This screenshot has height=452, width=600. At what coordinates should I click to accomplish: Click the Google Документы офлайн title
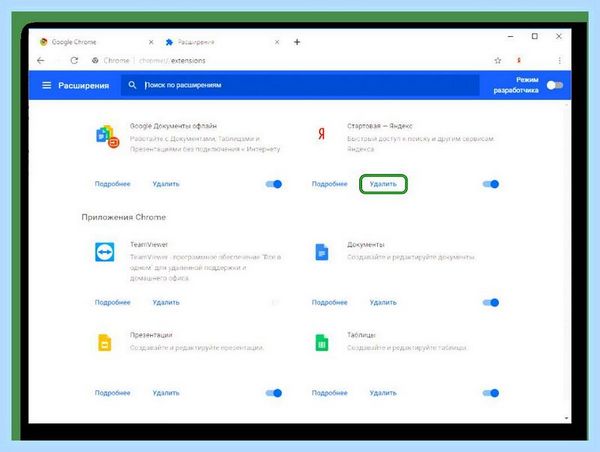tap(173, 126)
